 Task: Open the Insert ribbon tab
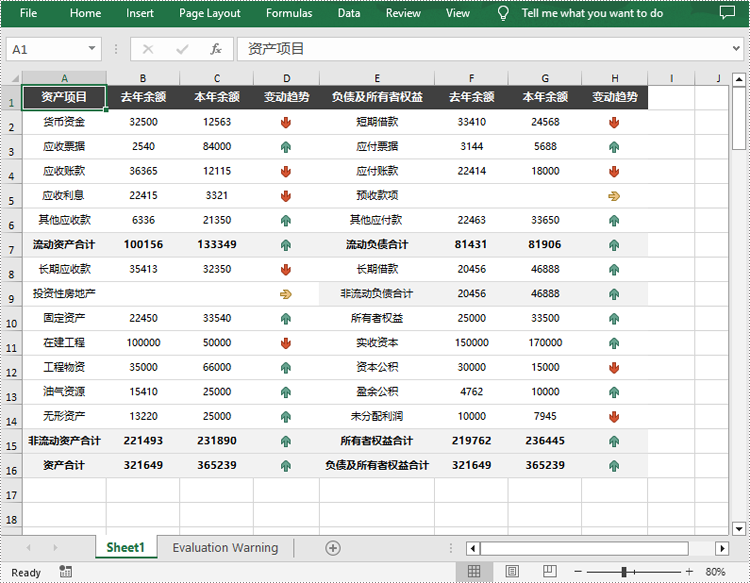140,13
